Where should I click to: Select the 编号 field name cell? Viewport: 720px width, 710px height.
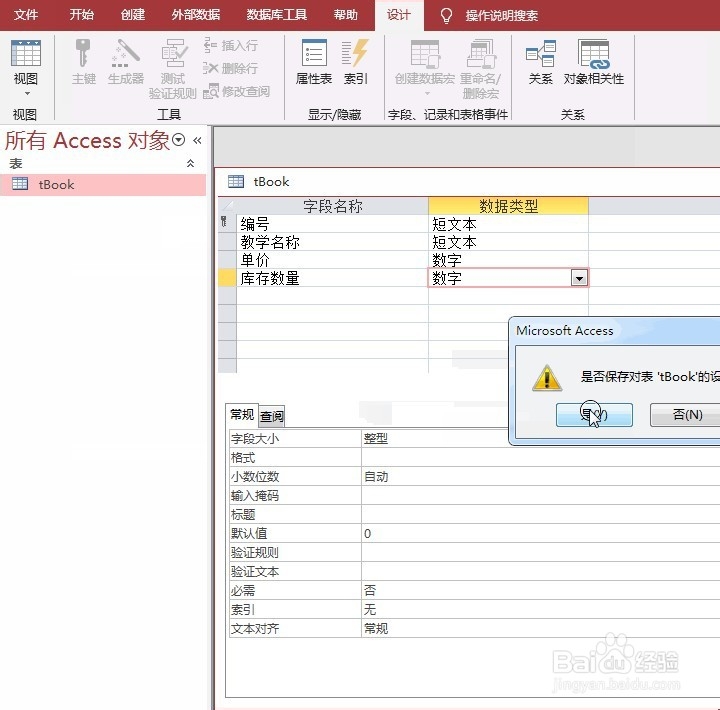point(332,224)
